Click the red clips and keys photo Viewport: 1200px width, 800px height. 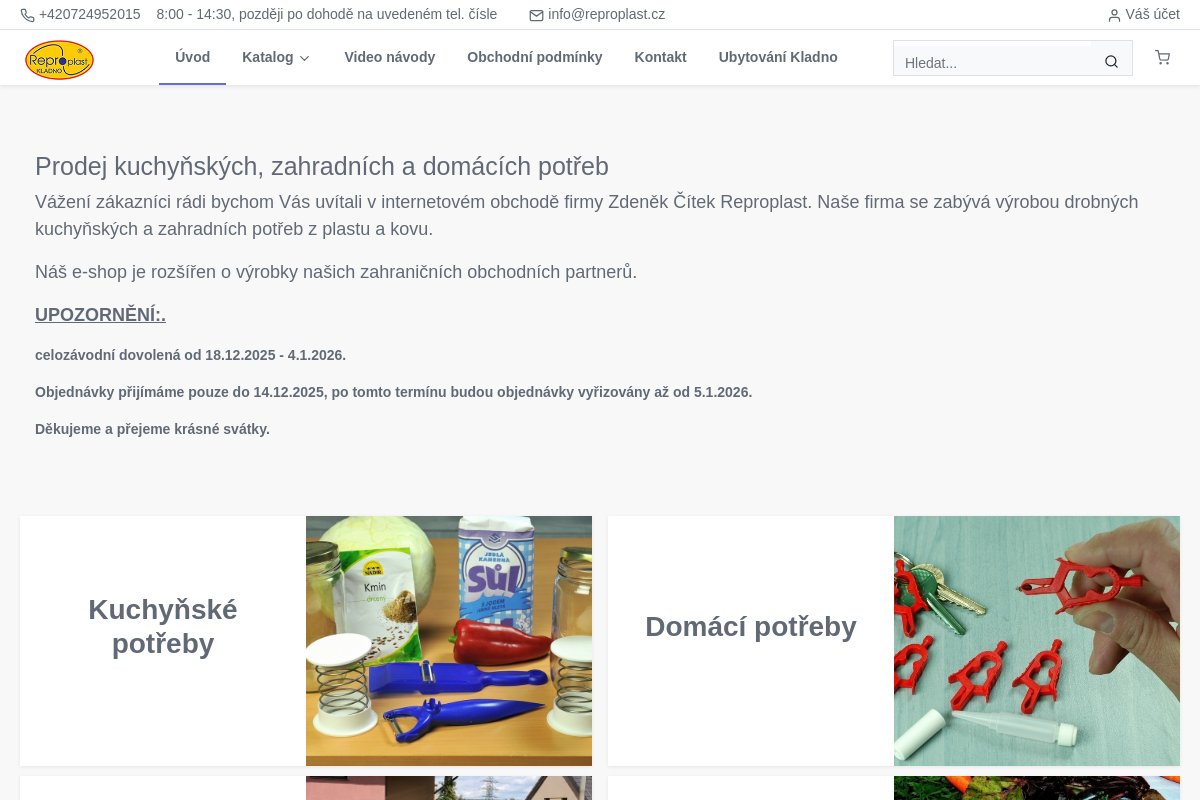(1037, 640)
